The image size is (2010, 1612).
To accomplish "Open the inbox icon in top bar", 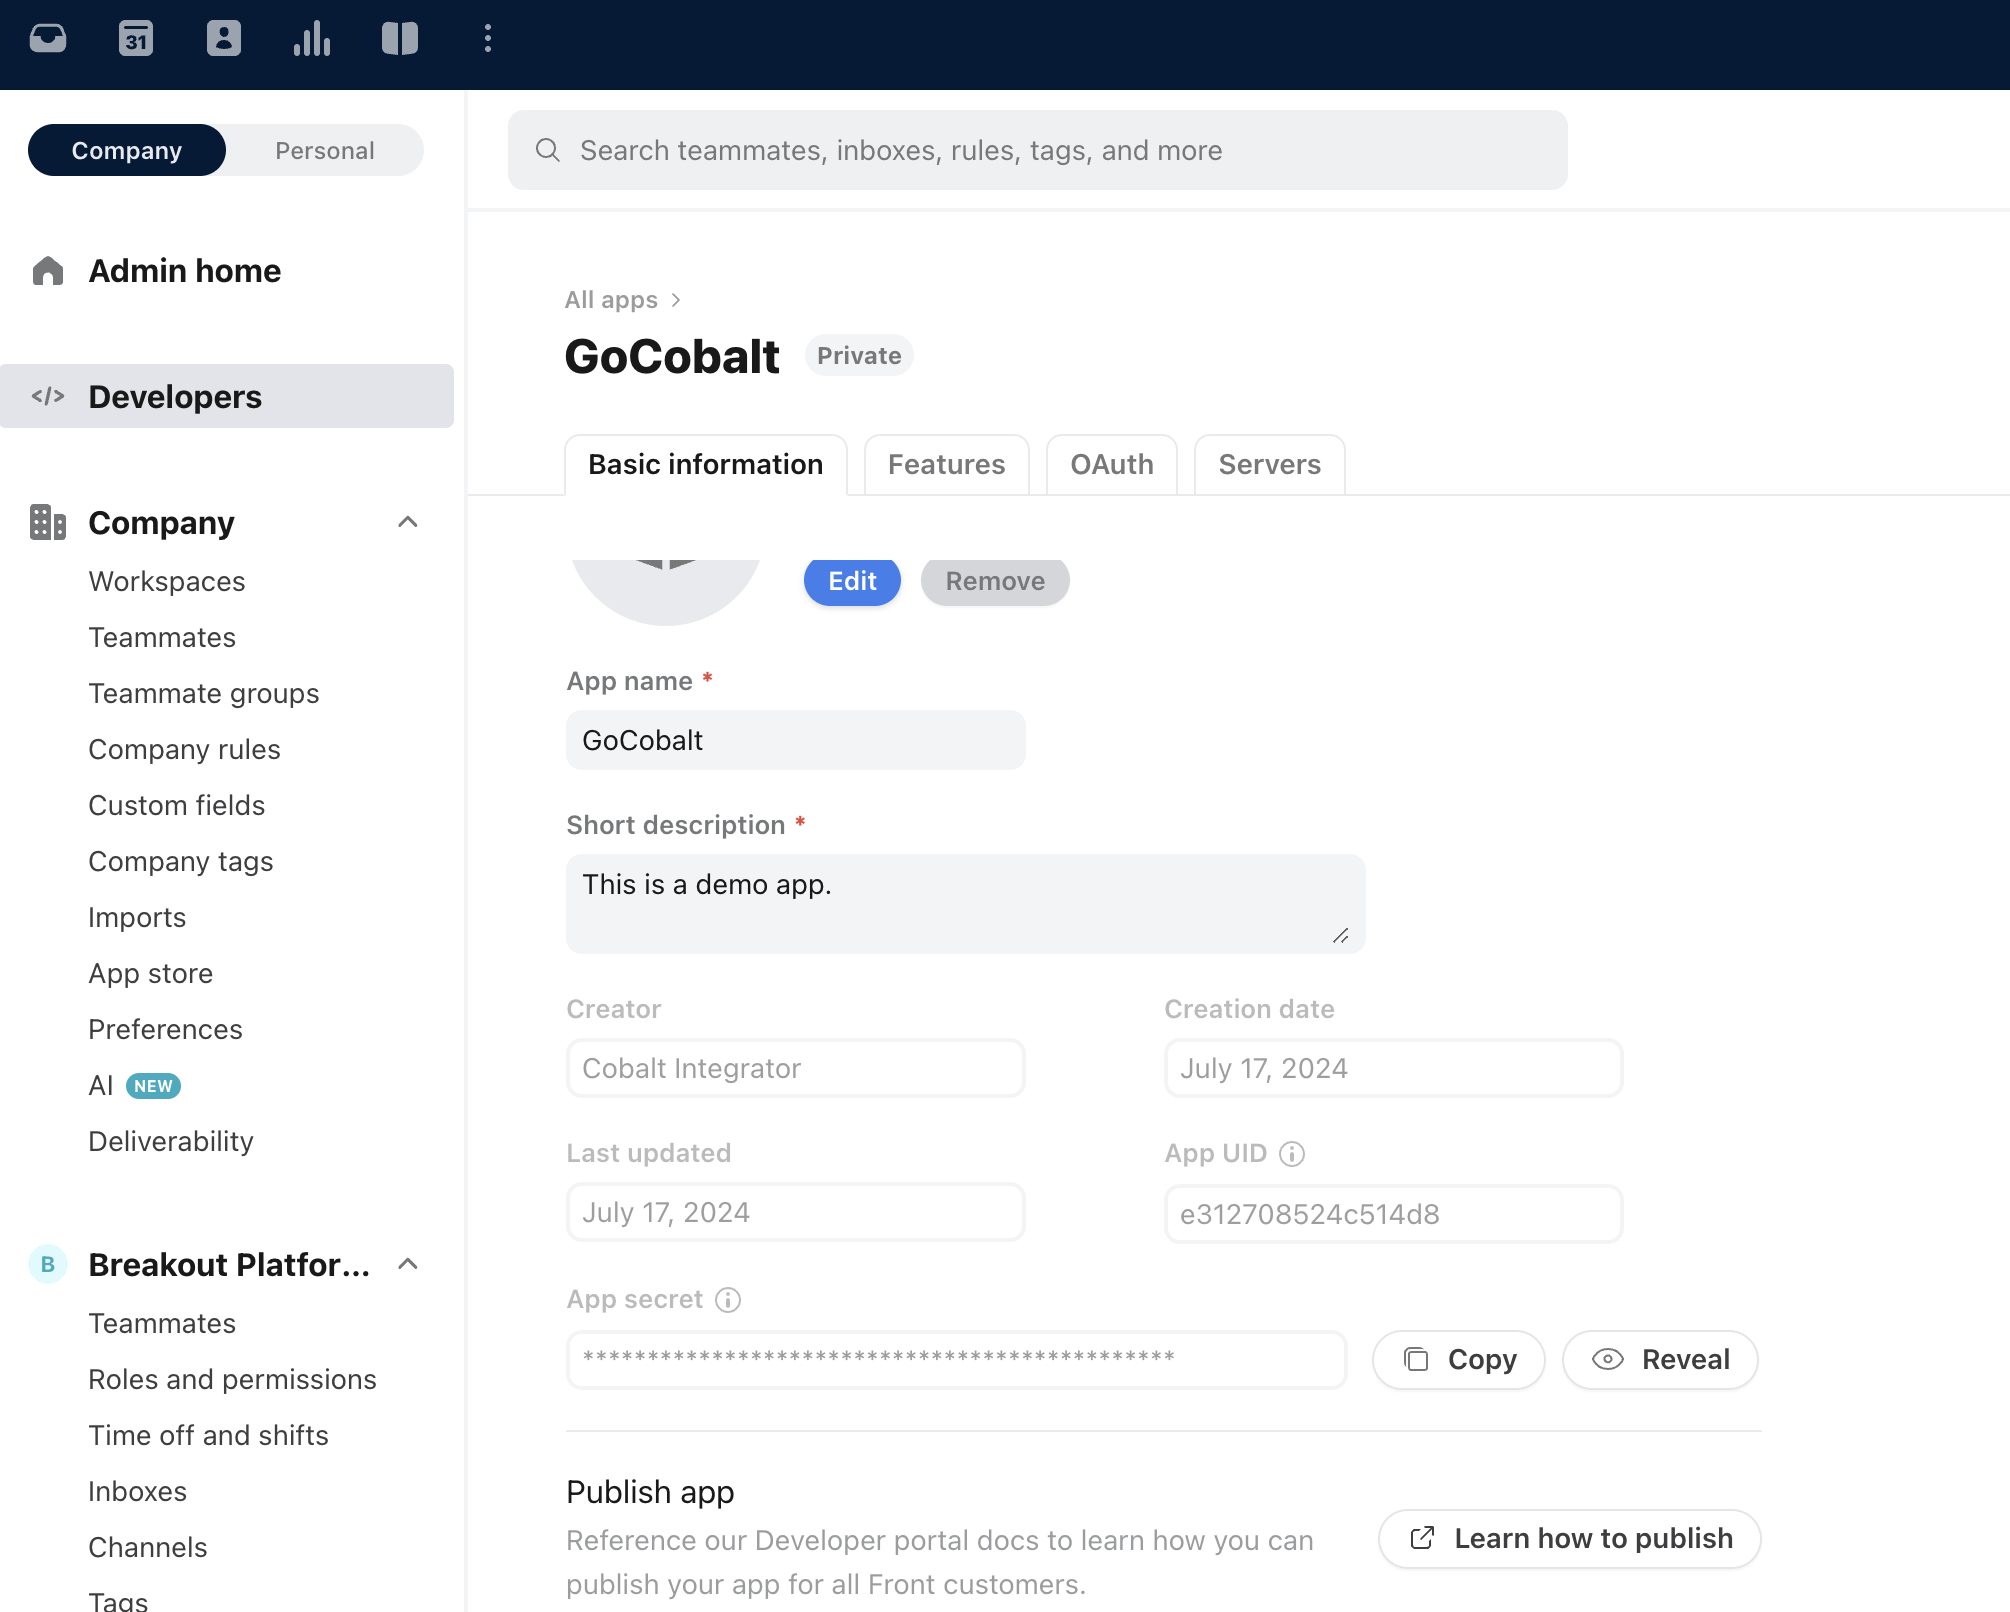I will [48, 39].
